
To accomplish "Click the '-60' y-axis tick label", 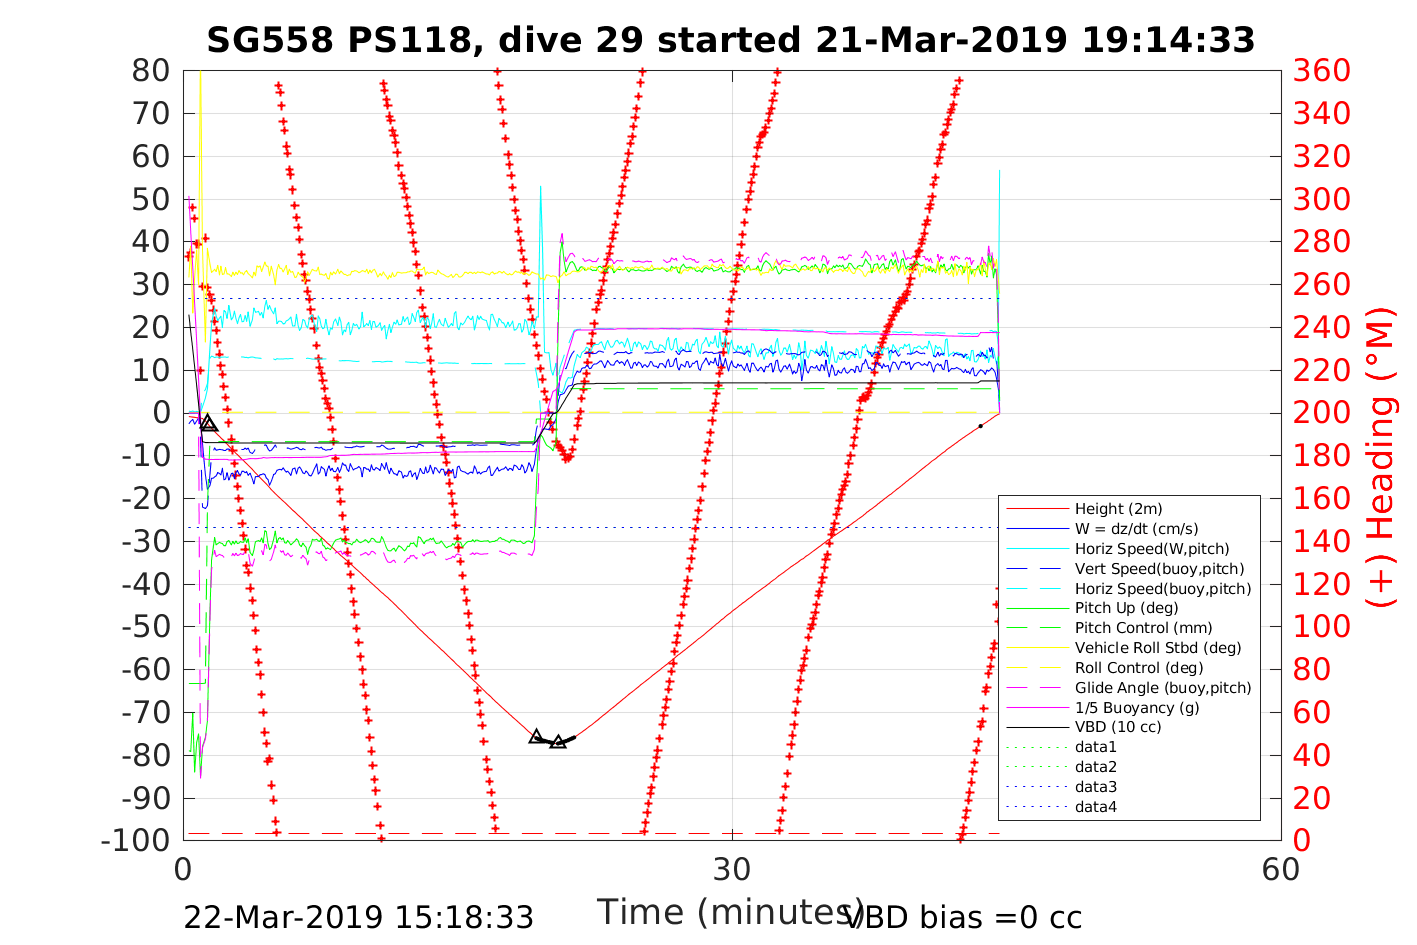I will point(146,669).
